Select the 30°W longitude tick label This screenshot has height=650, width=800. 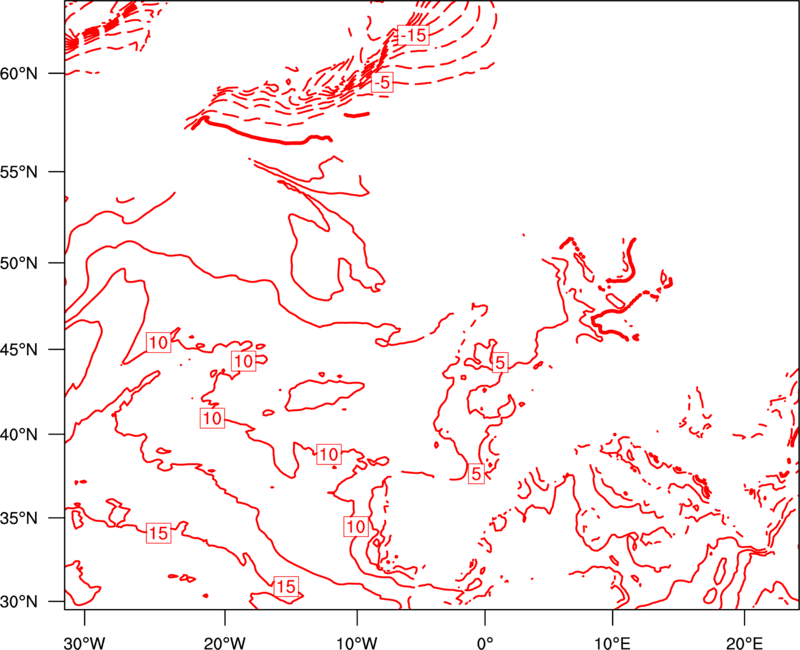click(x=85, y=642)
